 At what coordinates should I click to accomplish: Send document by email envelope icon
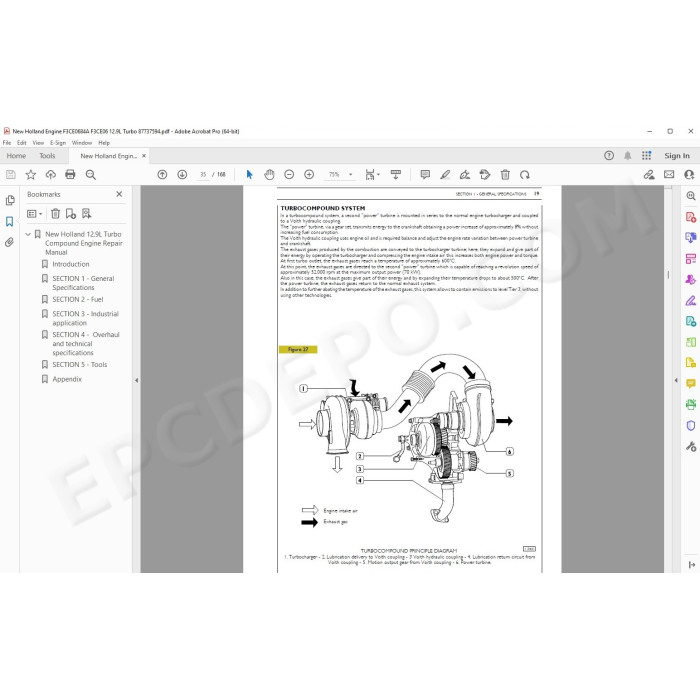coord(669,175)
